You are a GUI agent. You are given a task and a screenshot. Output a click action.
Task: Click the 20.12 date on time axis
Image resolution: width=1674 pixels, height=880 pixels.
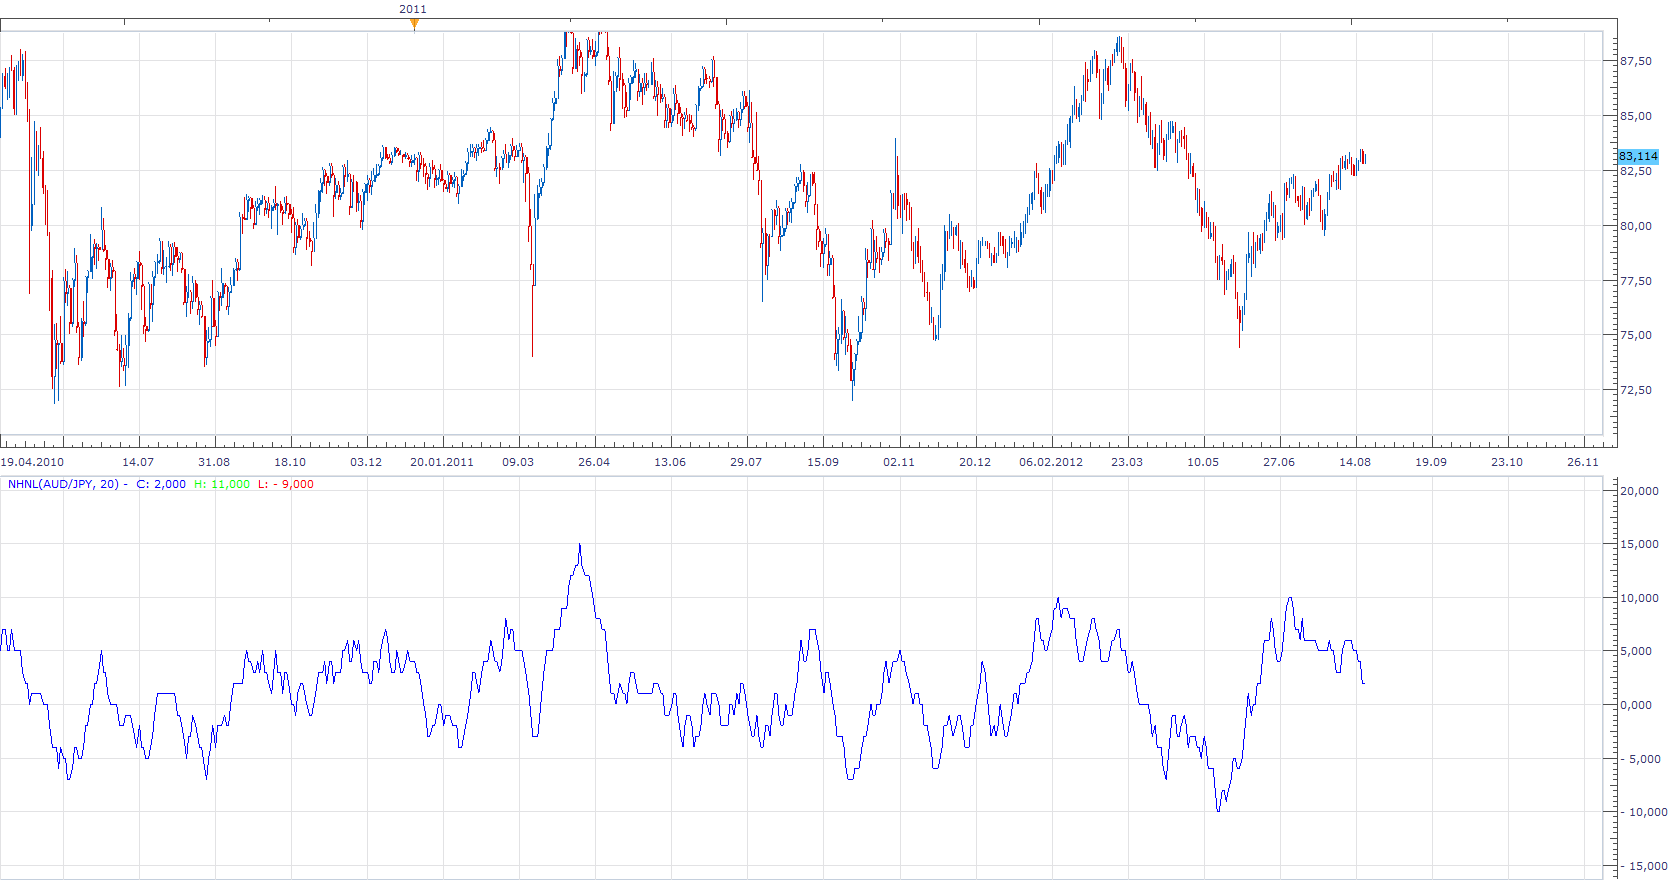[975, 462]
